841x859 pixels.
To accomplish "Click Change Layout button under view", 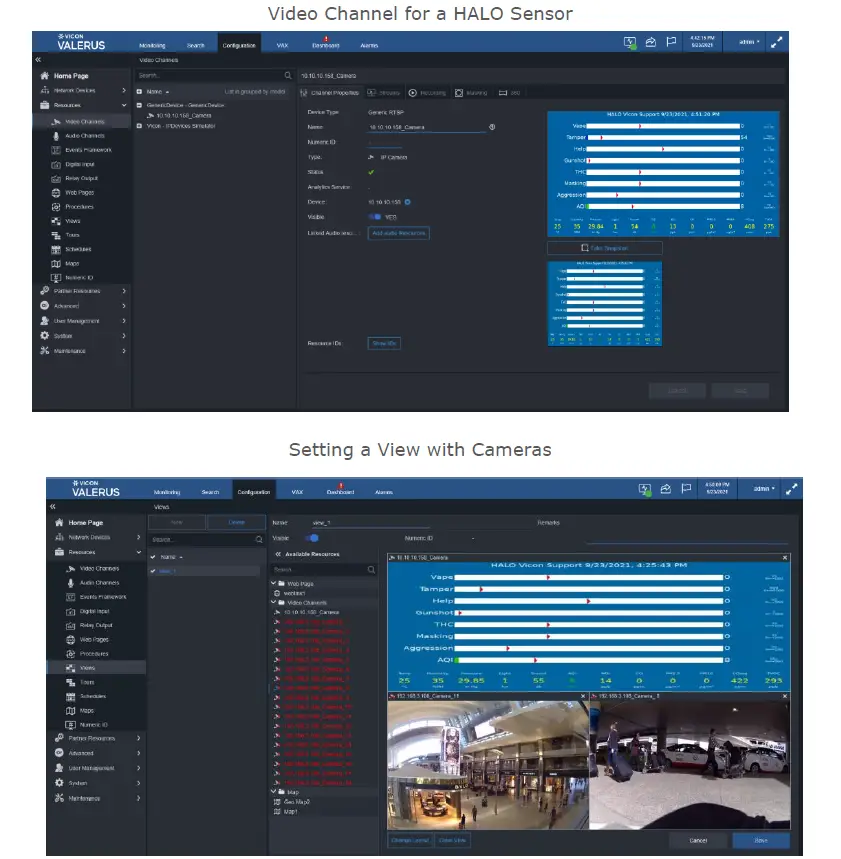I will pos(410,840).
